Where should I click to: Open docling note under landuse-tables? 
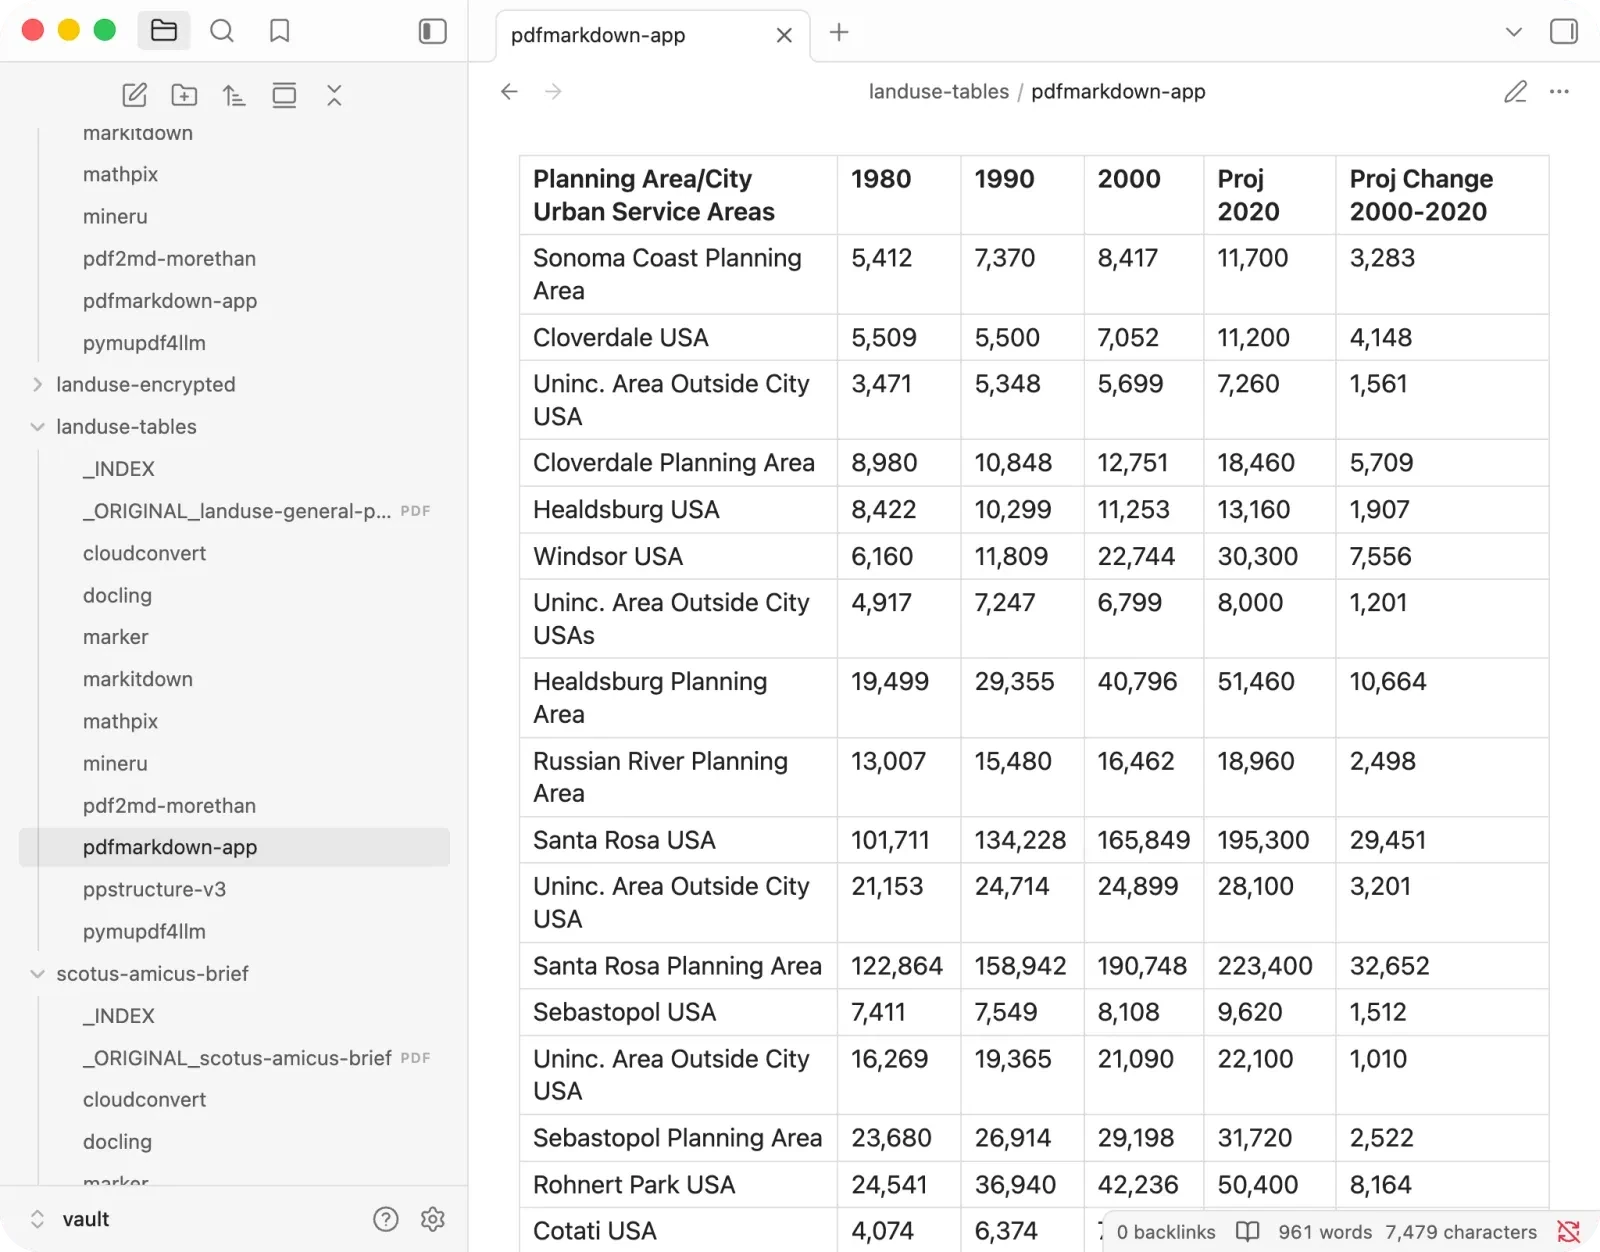(x=117, y=595)
